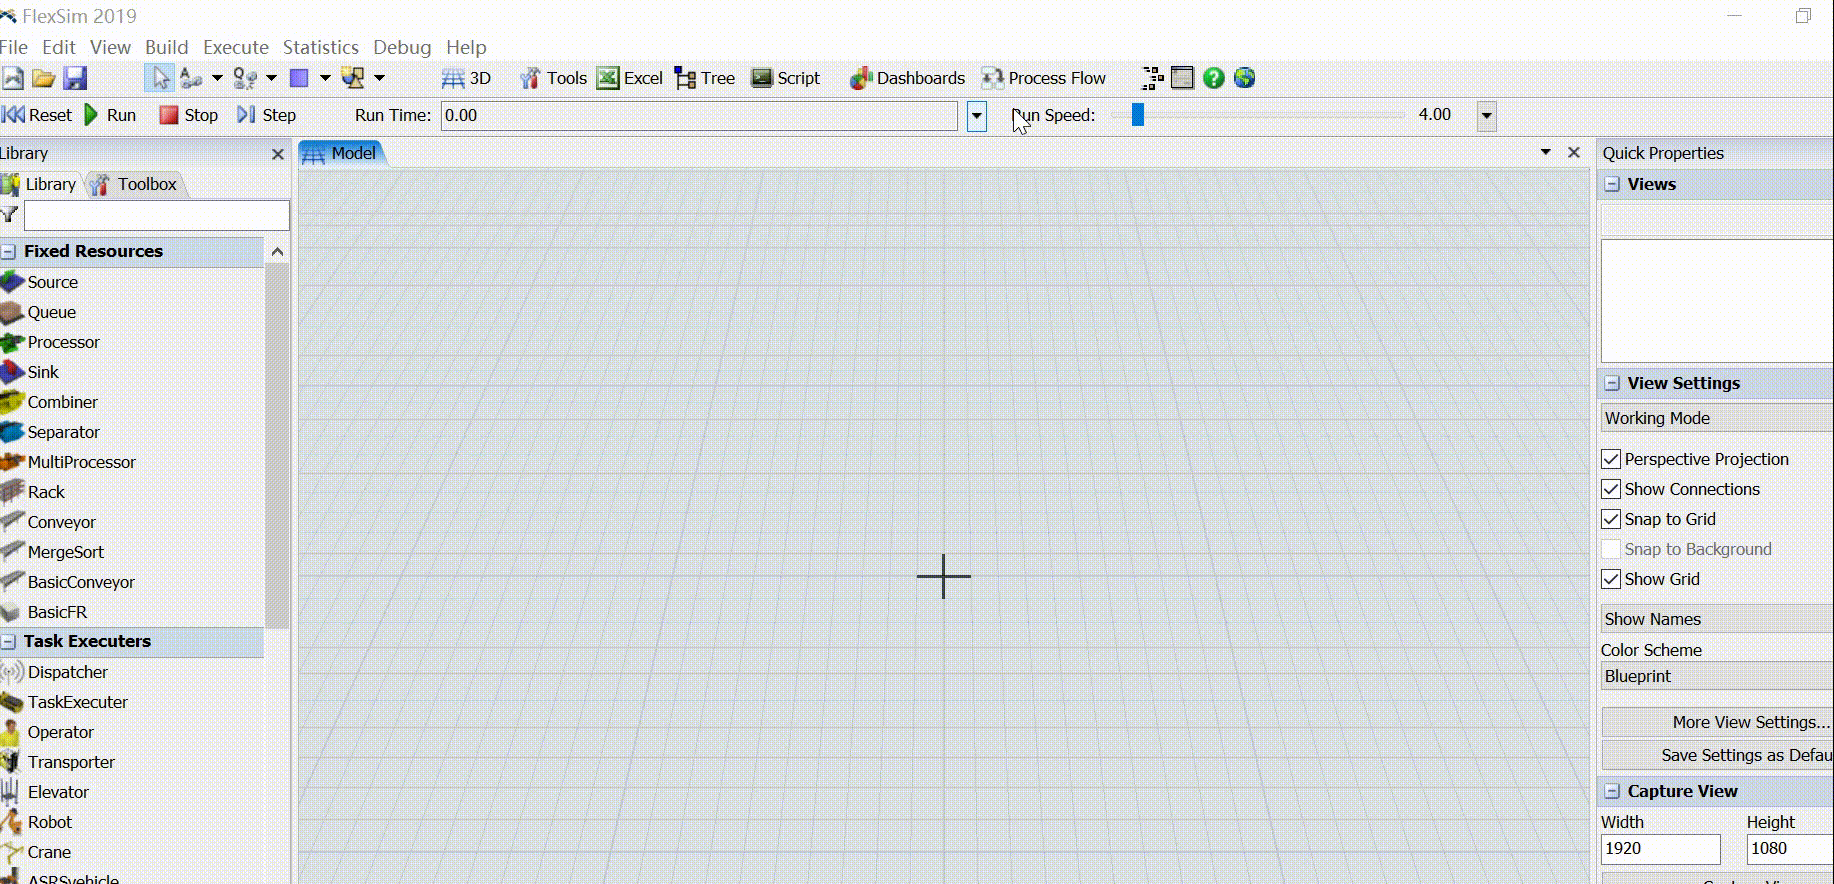Activate the Connect Objects (A) mode icon
The image size is (1834, 884).
pyautogui.click(x=191, y=78)
